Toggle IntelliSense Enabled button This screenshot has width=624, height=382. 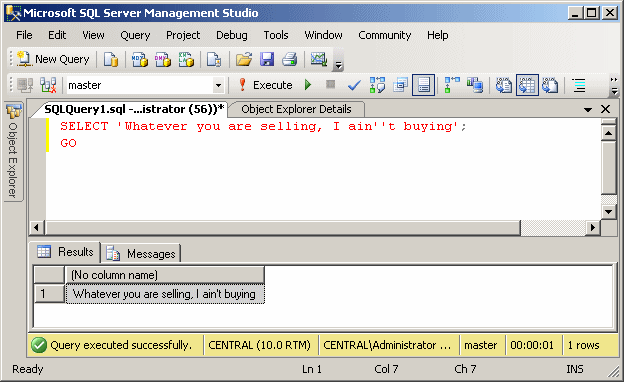point(423,85)
